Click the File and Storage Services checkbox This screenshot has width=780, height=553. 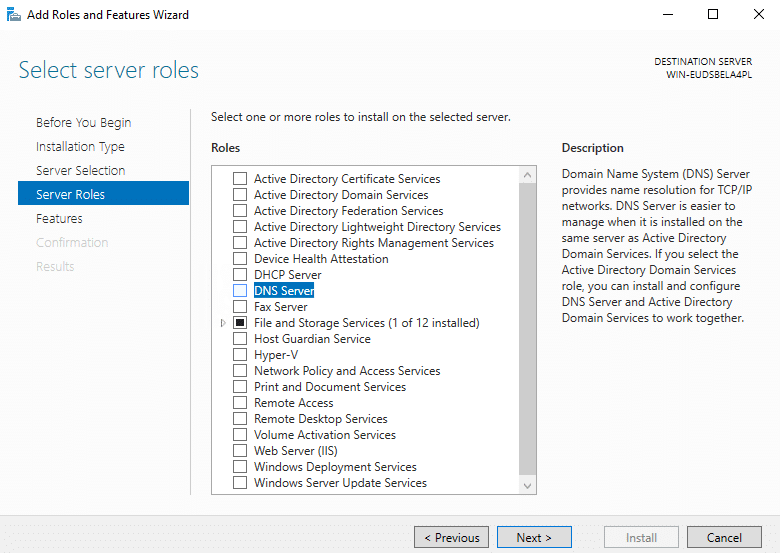point(240,323)
